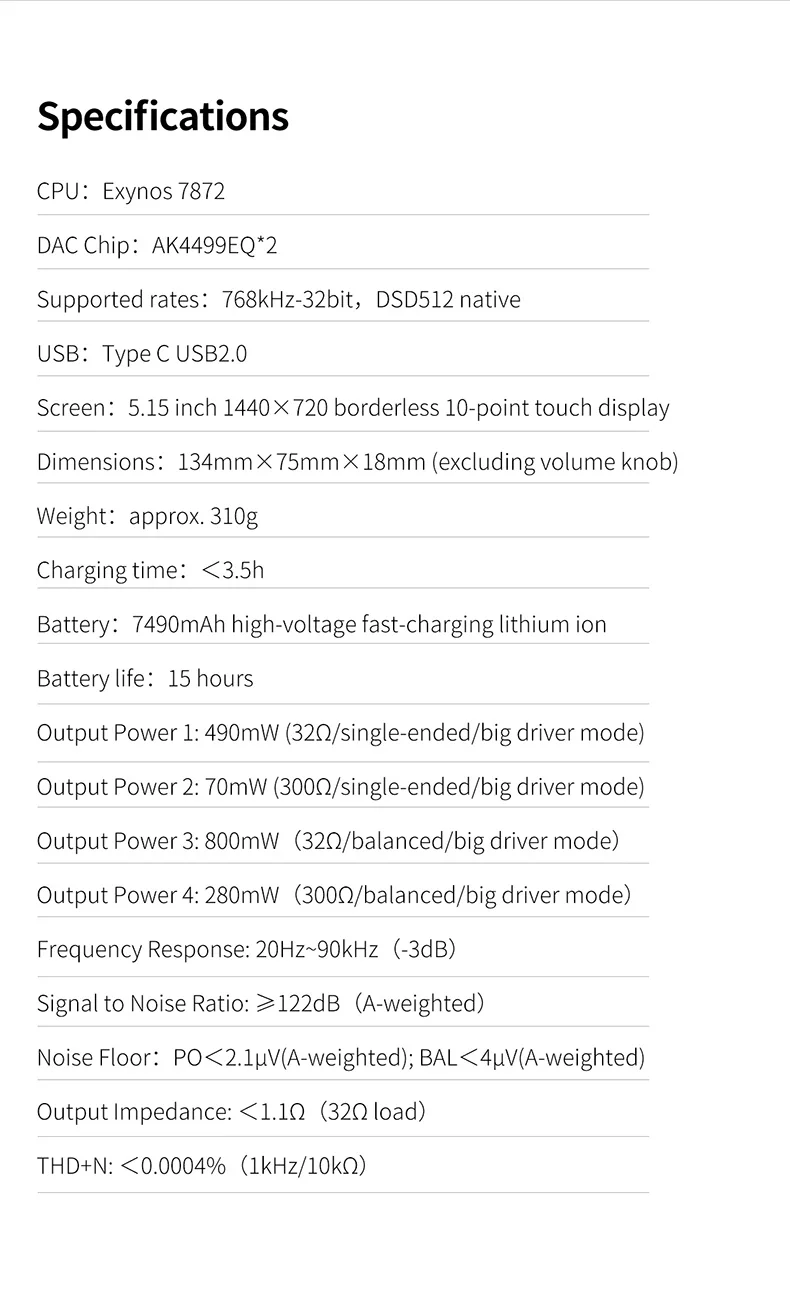The image size is (790, 1305).
Task: Click Output Power 2: 70mW row
Action: [x=341, y=787]
